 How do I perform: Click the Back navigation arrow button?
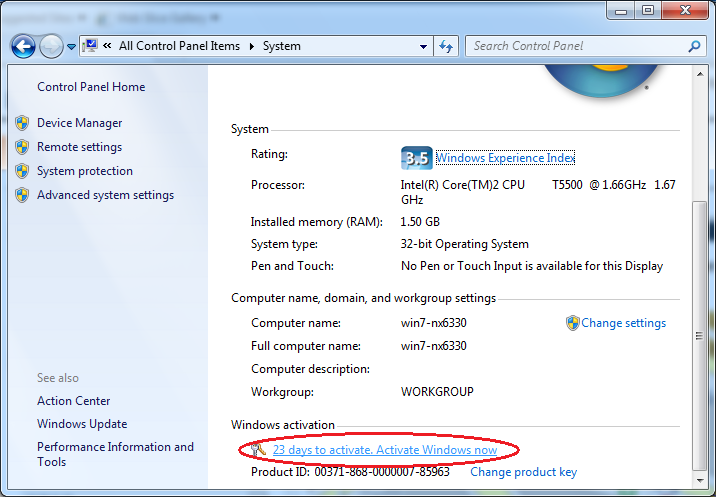point(23,46)
